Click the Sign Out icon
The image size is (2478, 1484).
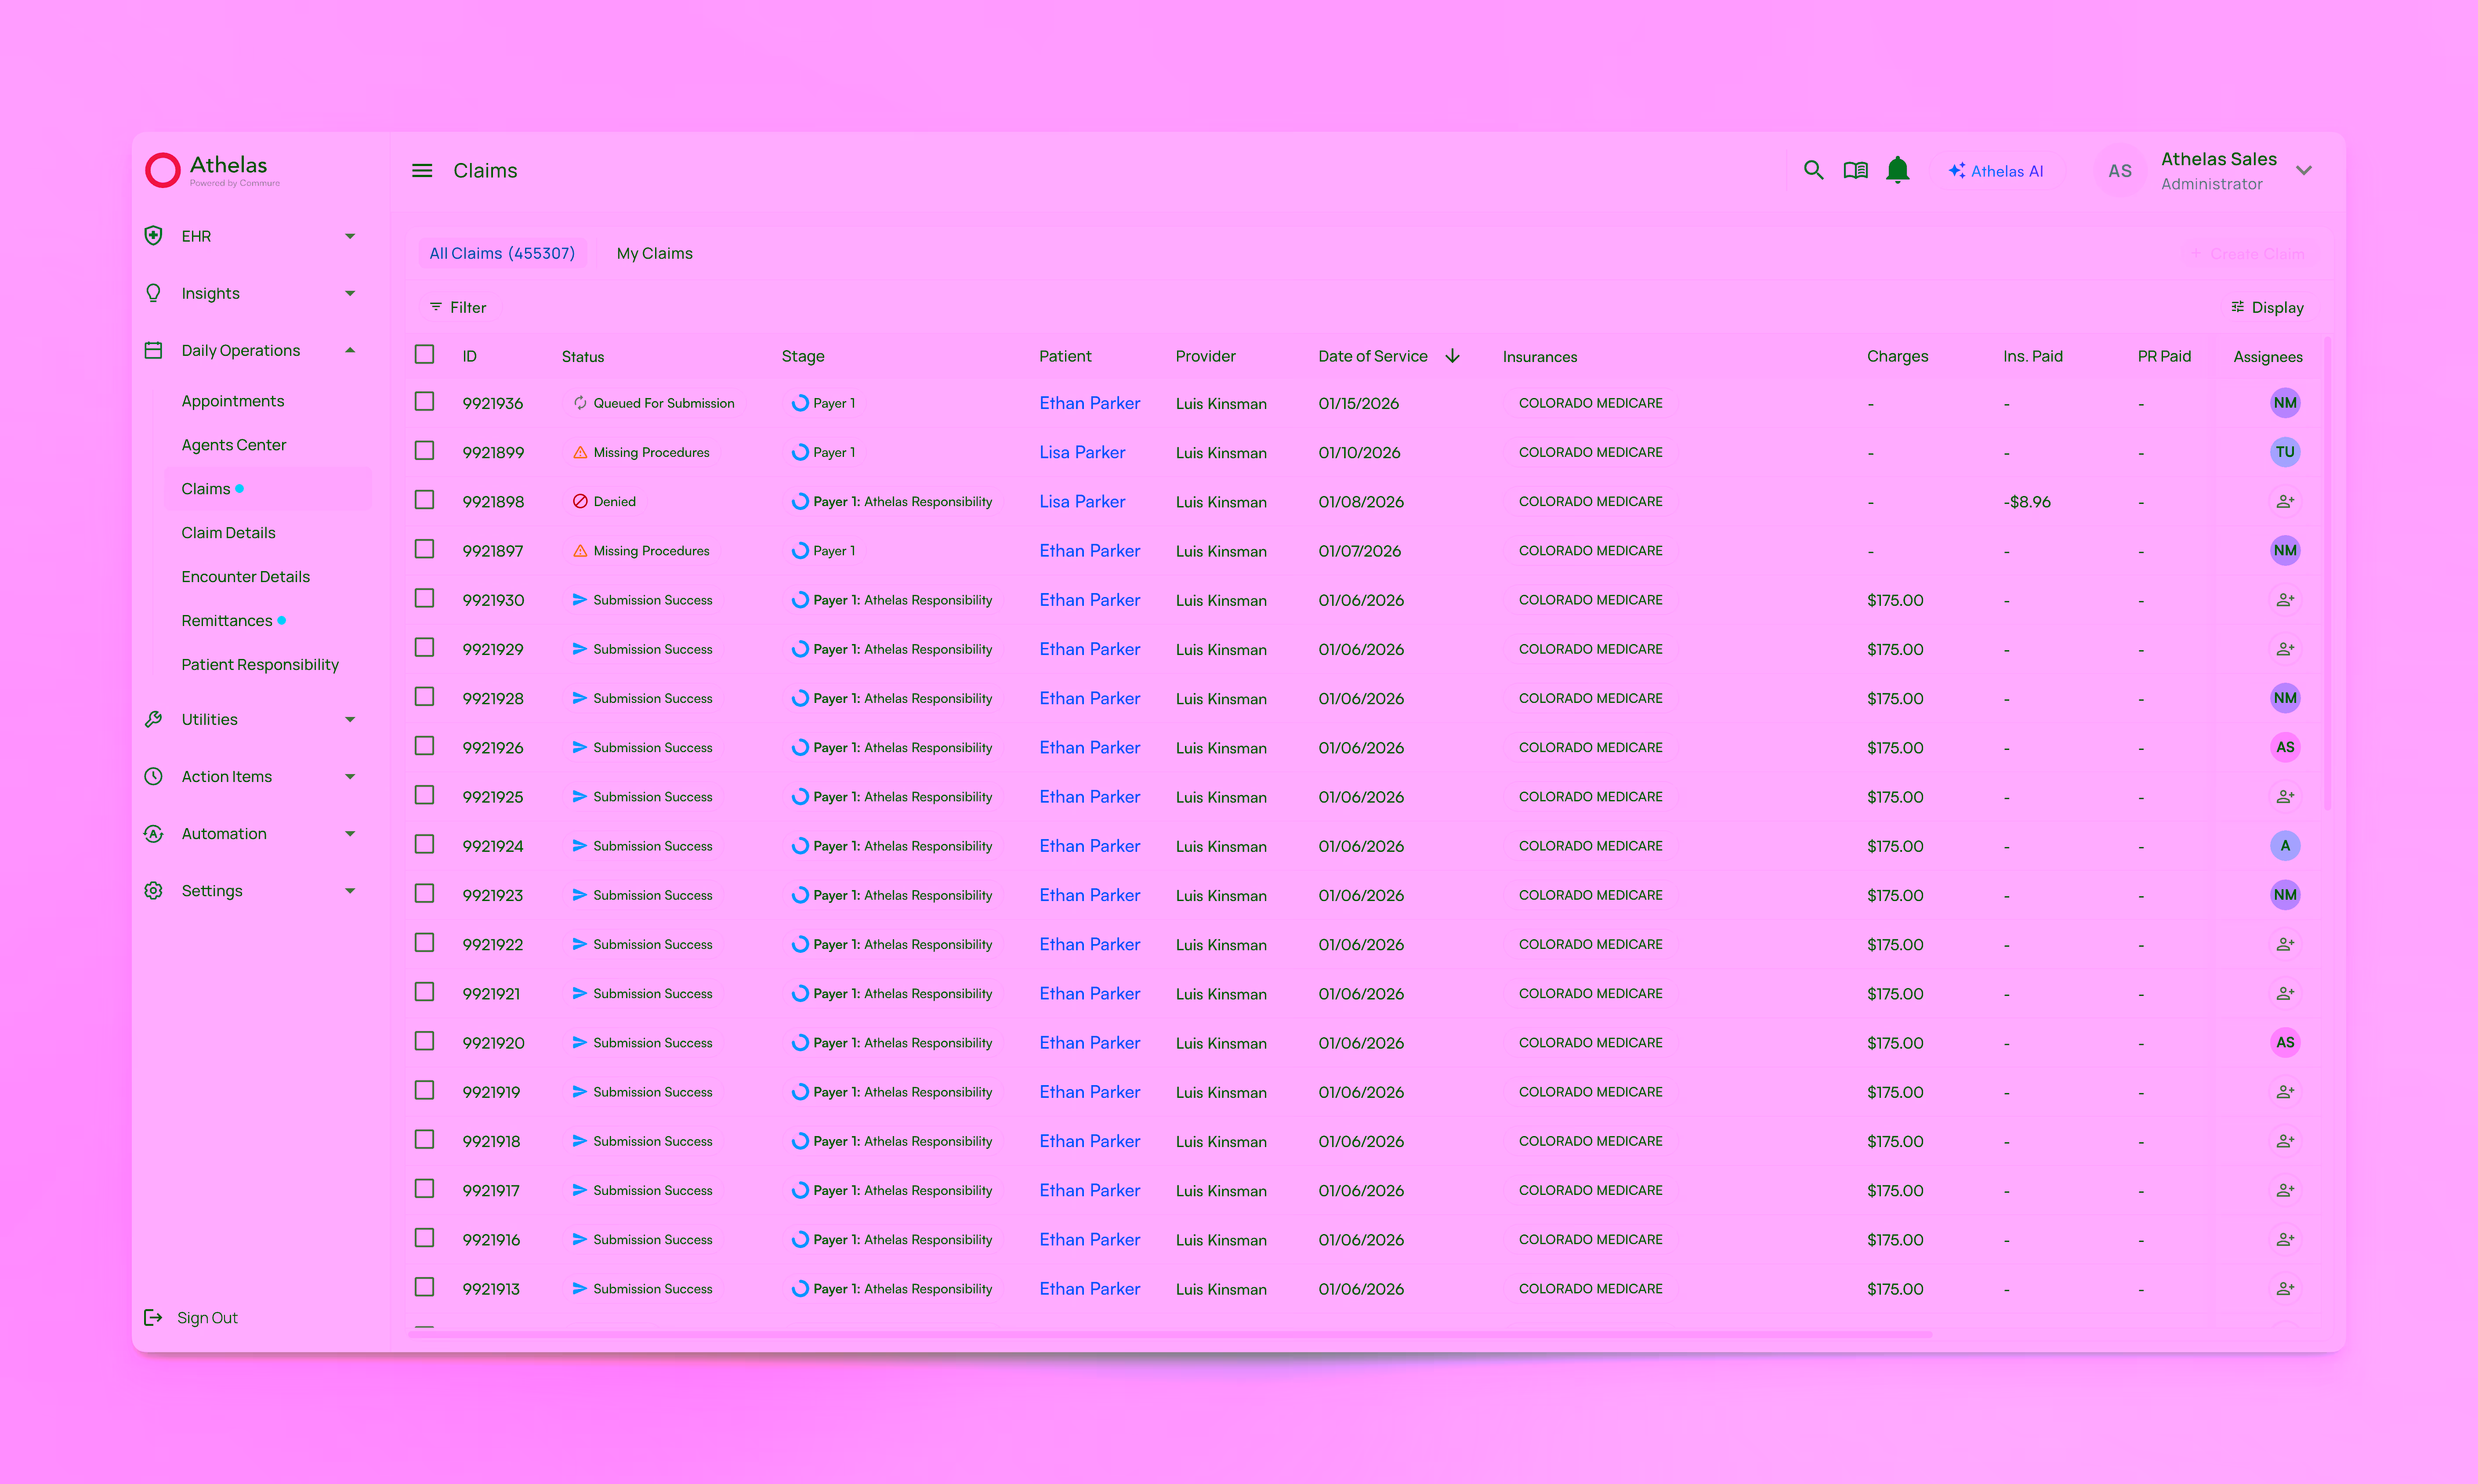(153, 1317)
